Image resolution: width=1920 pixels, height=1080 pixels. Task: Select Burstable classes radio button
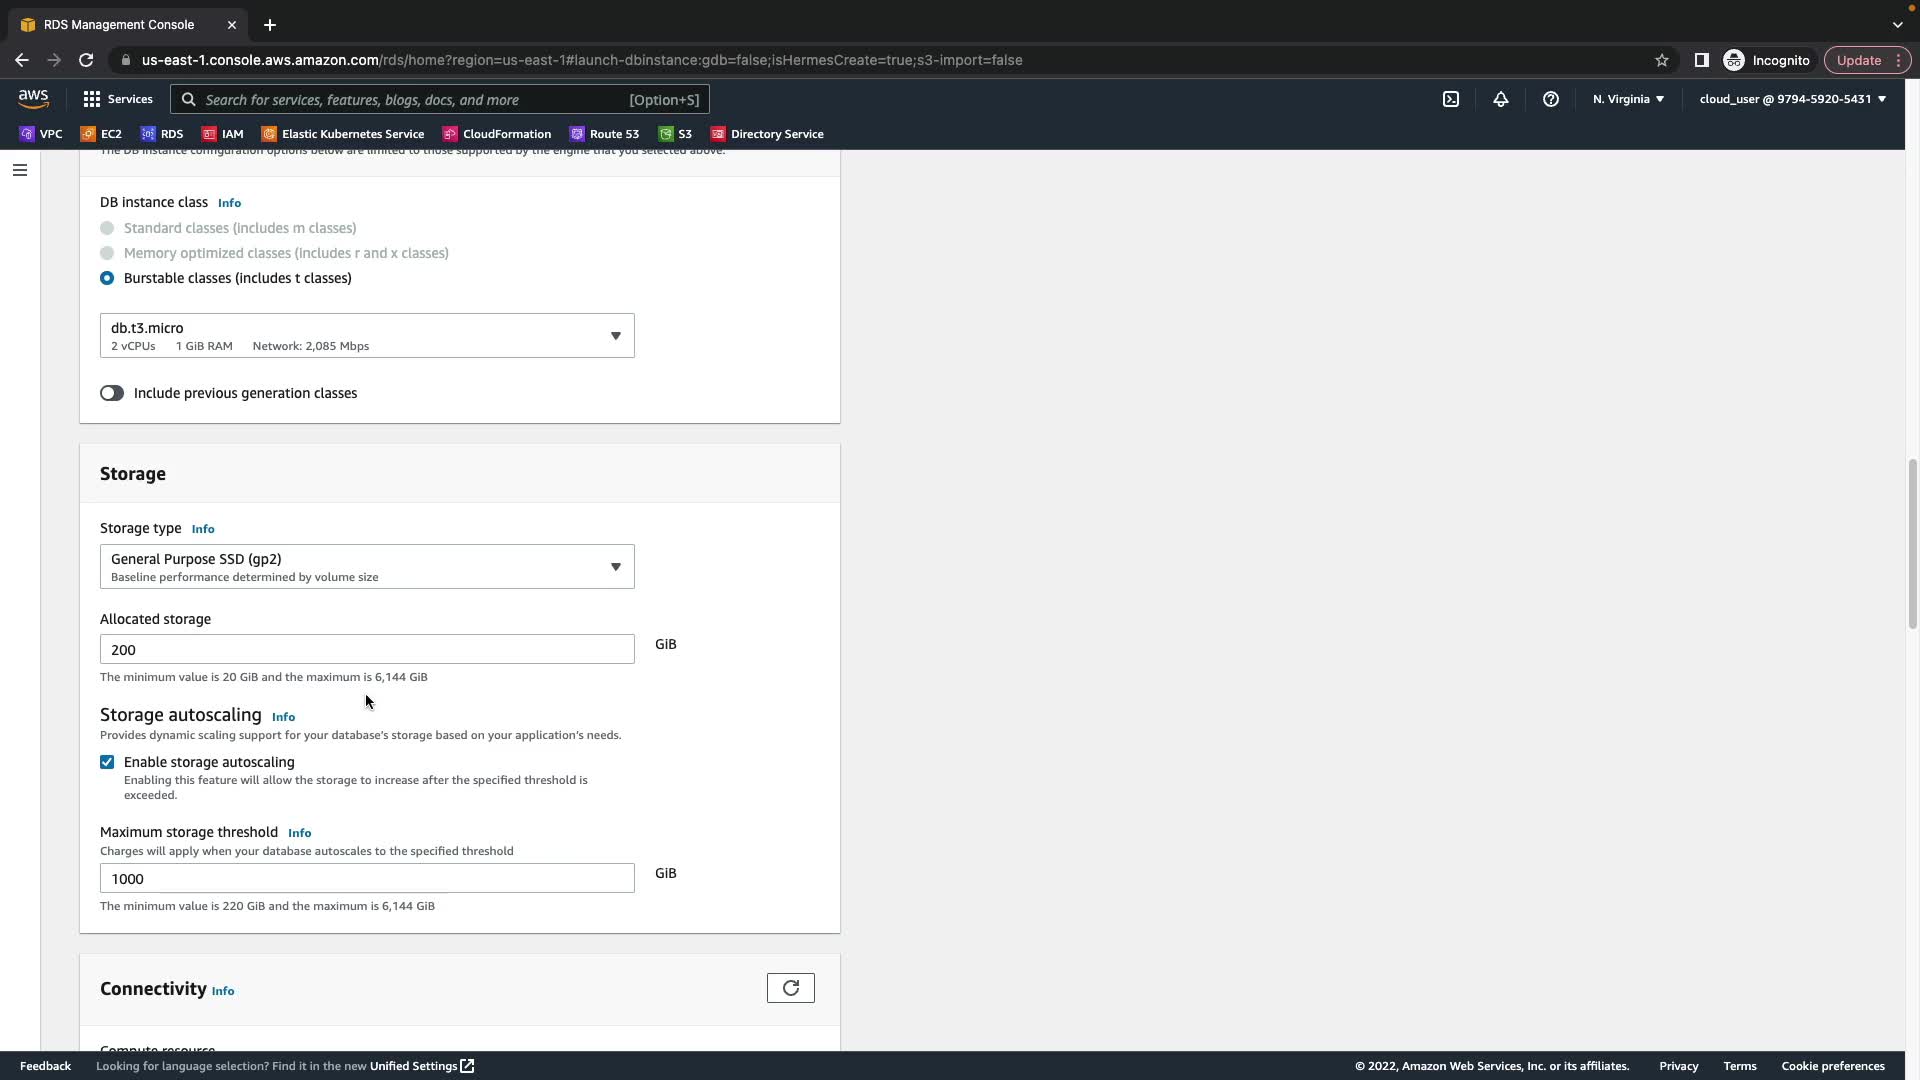click(107, 278)
